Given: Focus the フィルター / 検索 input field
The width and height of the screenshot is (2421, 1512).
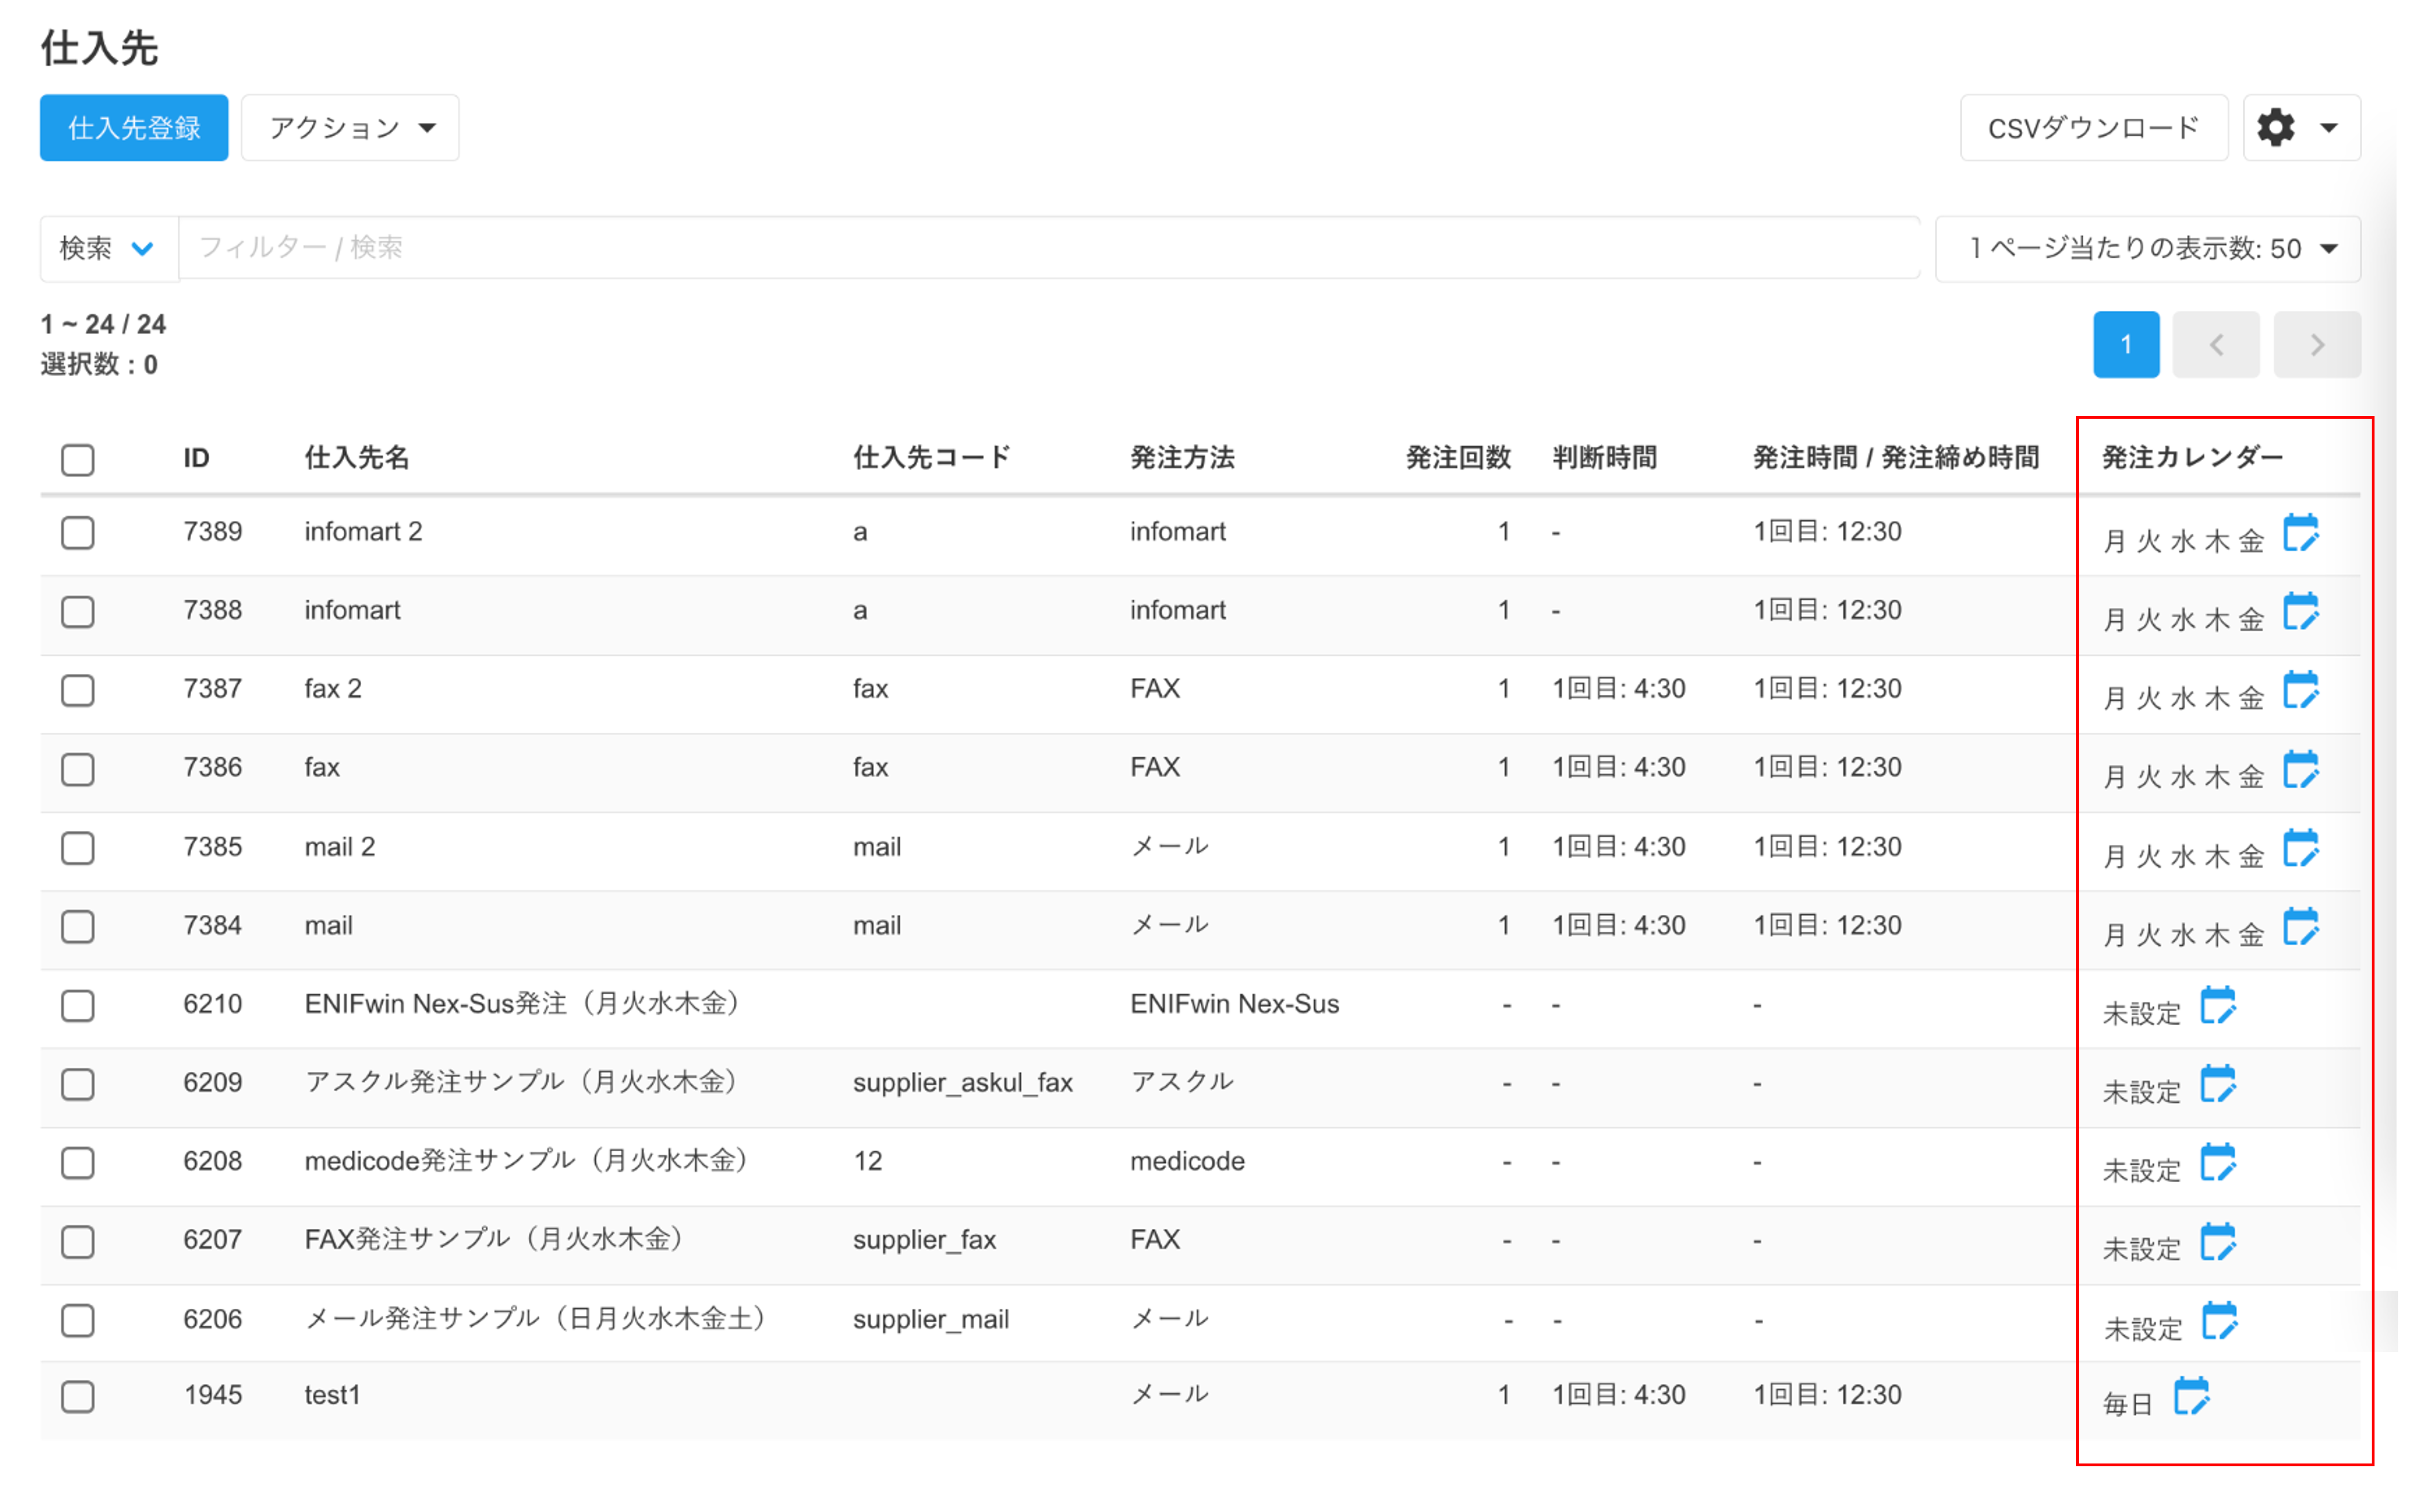Looking at the screenshot, I should click(1049, 248).
